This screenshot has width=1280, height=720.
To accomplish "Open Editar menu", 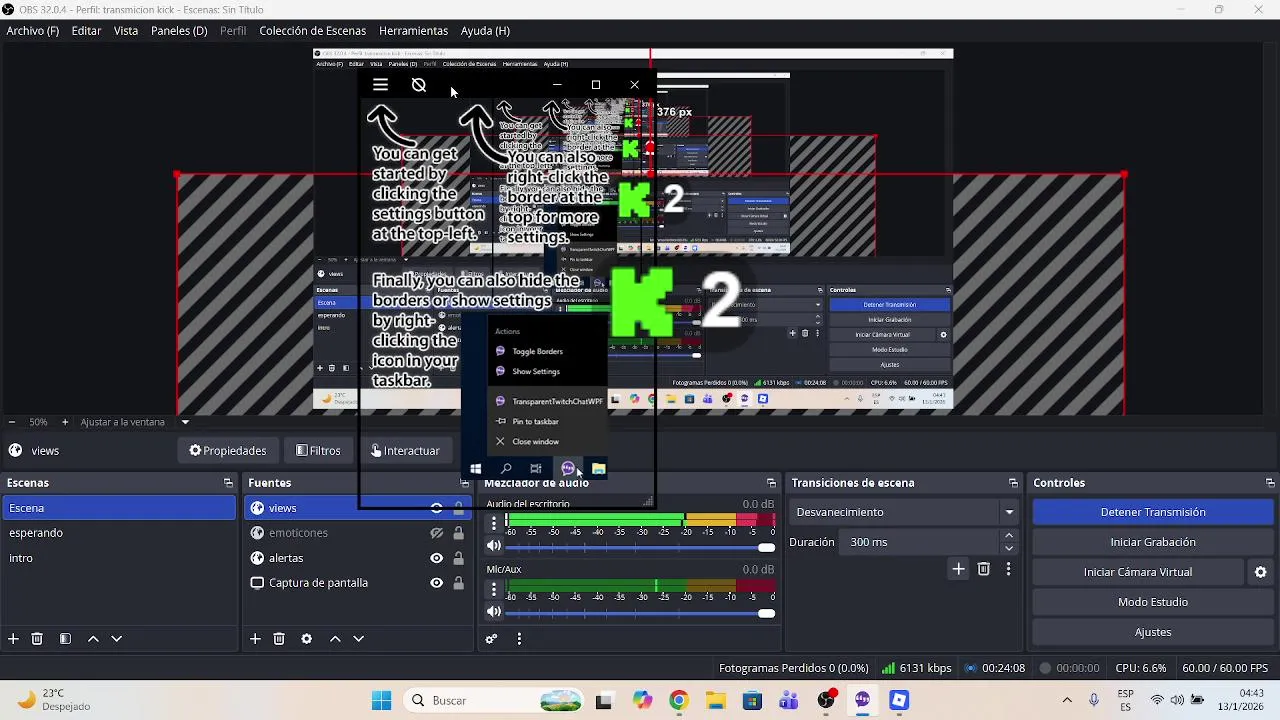I will point(86,31).
